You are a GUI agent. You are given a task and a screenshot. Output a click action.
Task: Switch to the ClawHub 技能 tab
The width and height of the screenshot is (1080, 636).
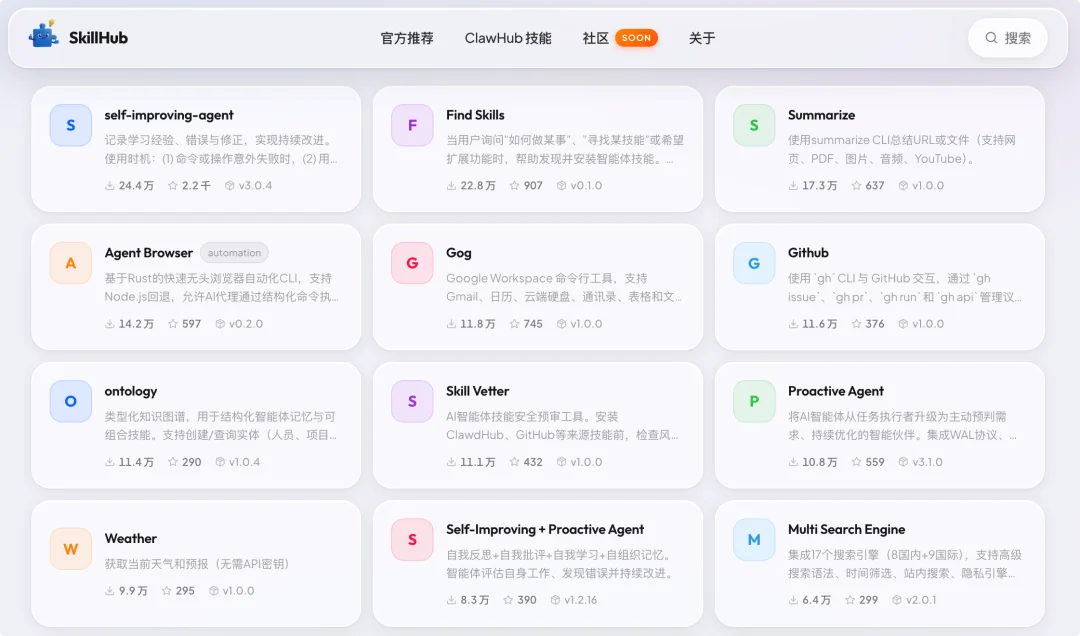[508, 38]
